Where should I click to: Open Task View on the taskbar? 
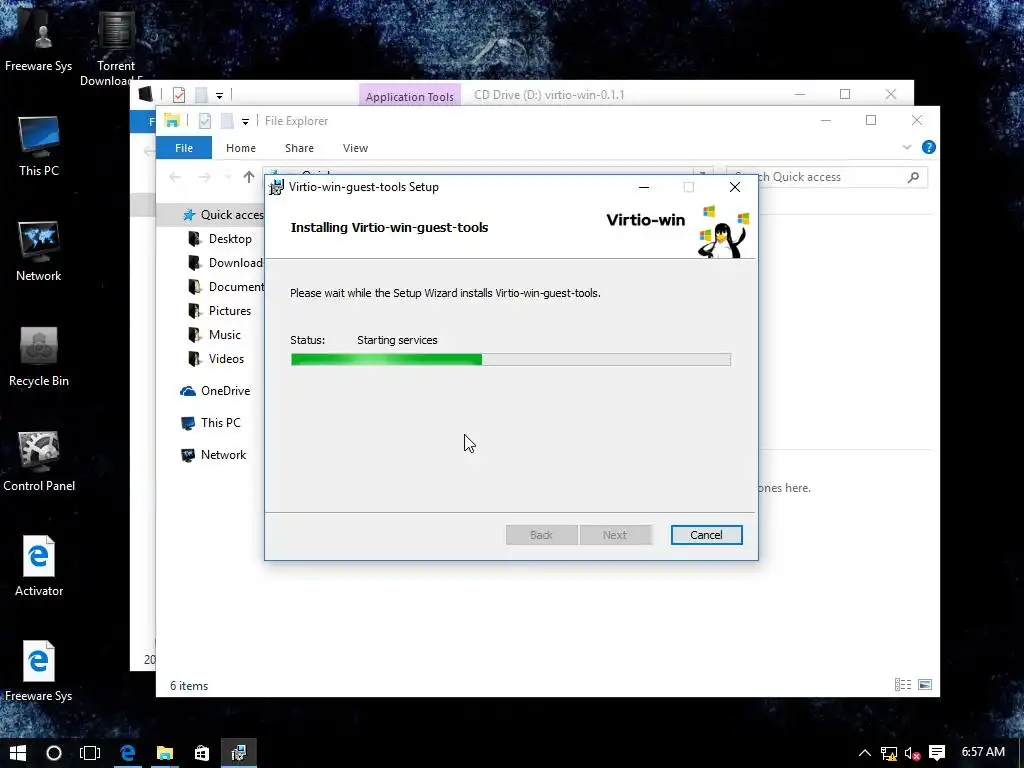(x=90, y=753)
